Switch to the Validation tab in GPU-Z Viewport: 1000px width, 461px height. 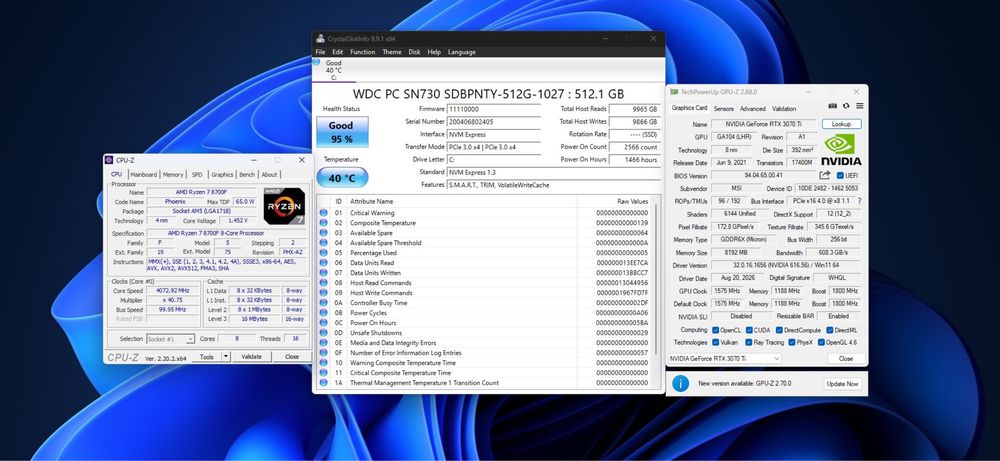pos(784,109)
